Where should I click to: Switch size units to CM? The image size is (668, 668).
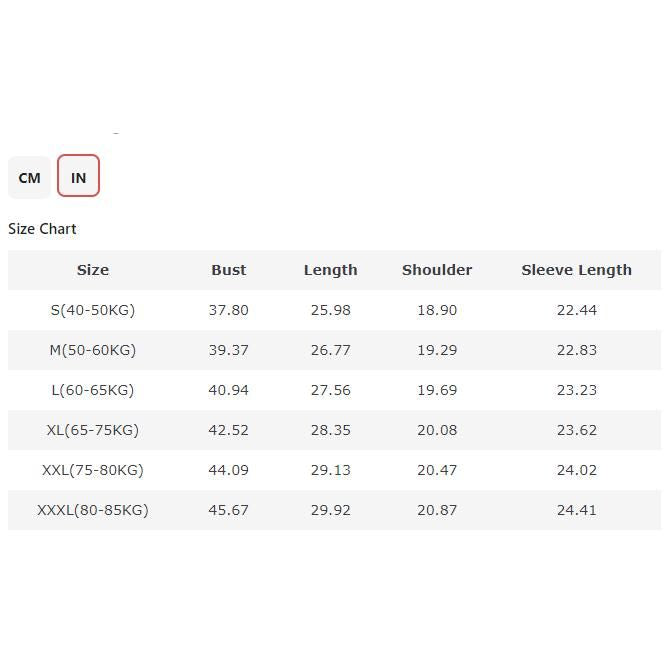pos(29,177)
